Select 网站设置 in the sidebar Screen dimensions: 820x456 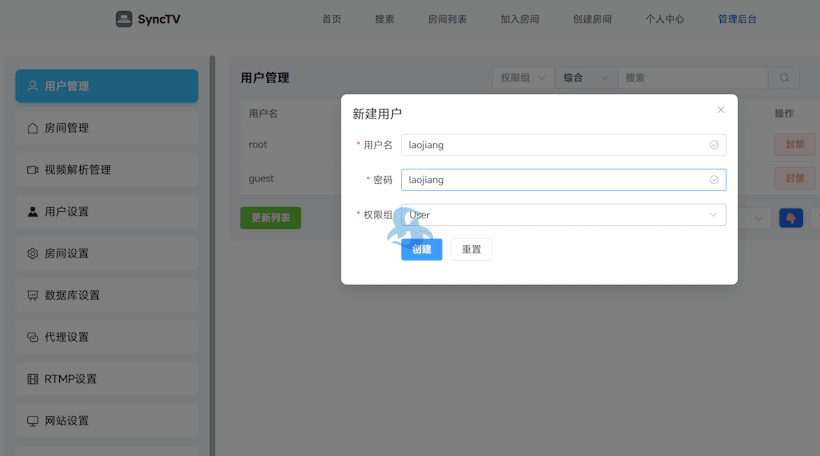[107, 420]
